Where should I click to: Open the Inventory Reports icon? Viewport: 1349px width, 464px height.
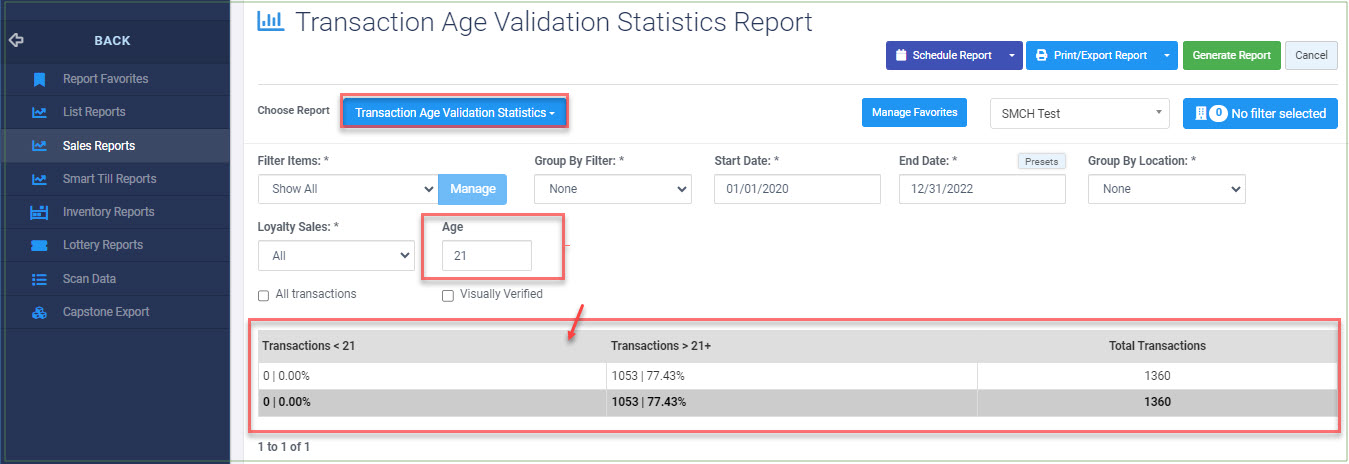(x=39, y=212)
